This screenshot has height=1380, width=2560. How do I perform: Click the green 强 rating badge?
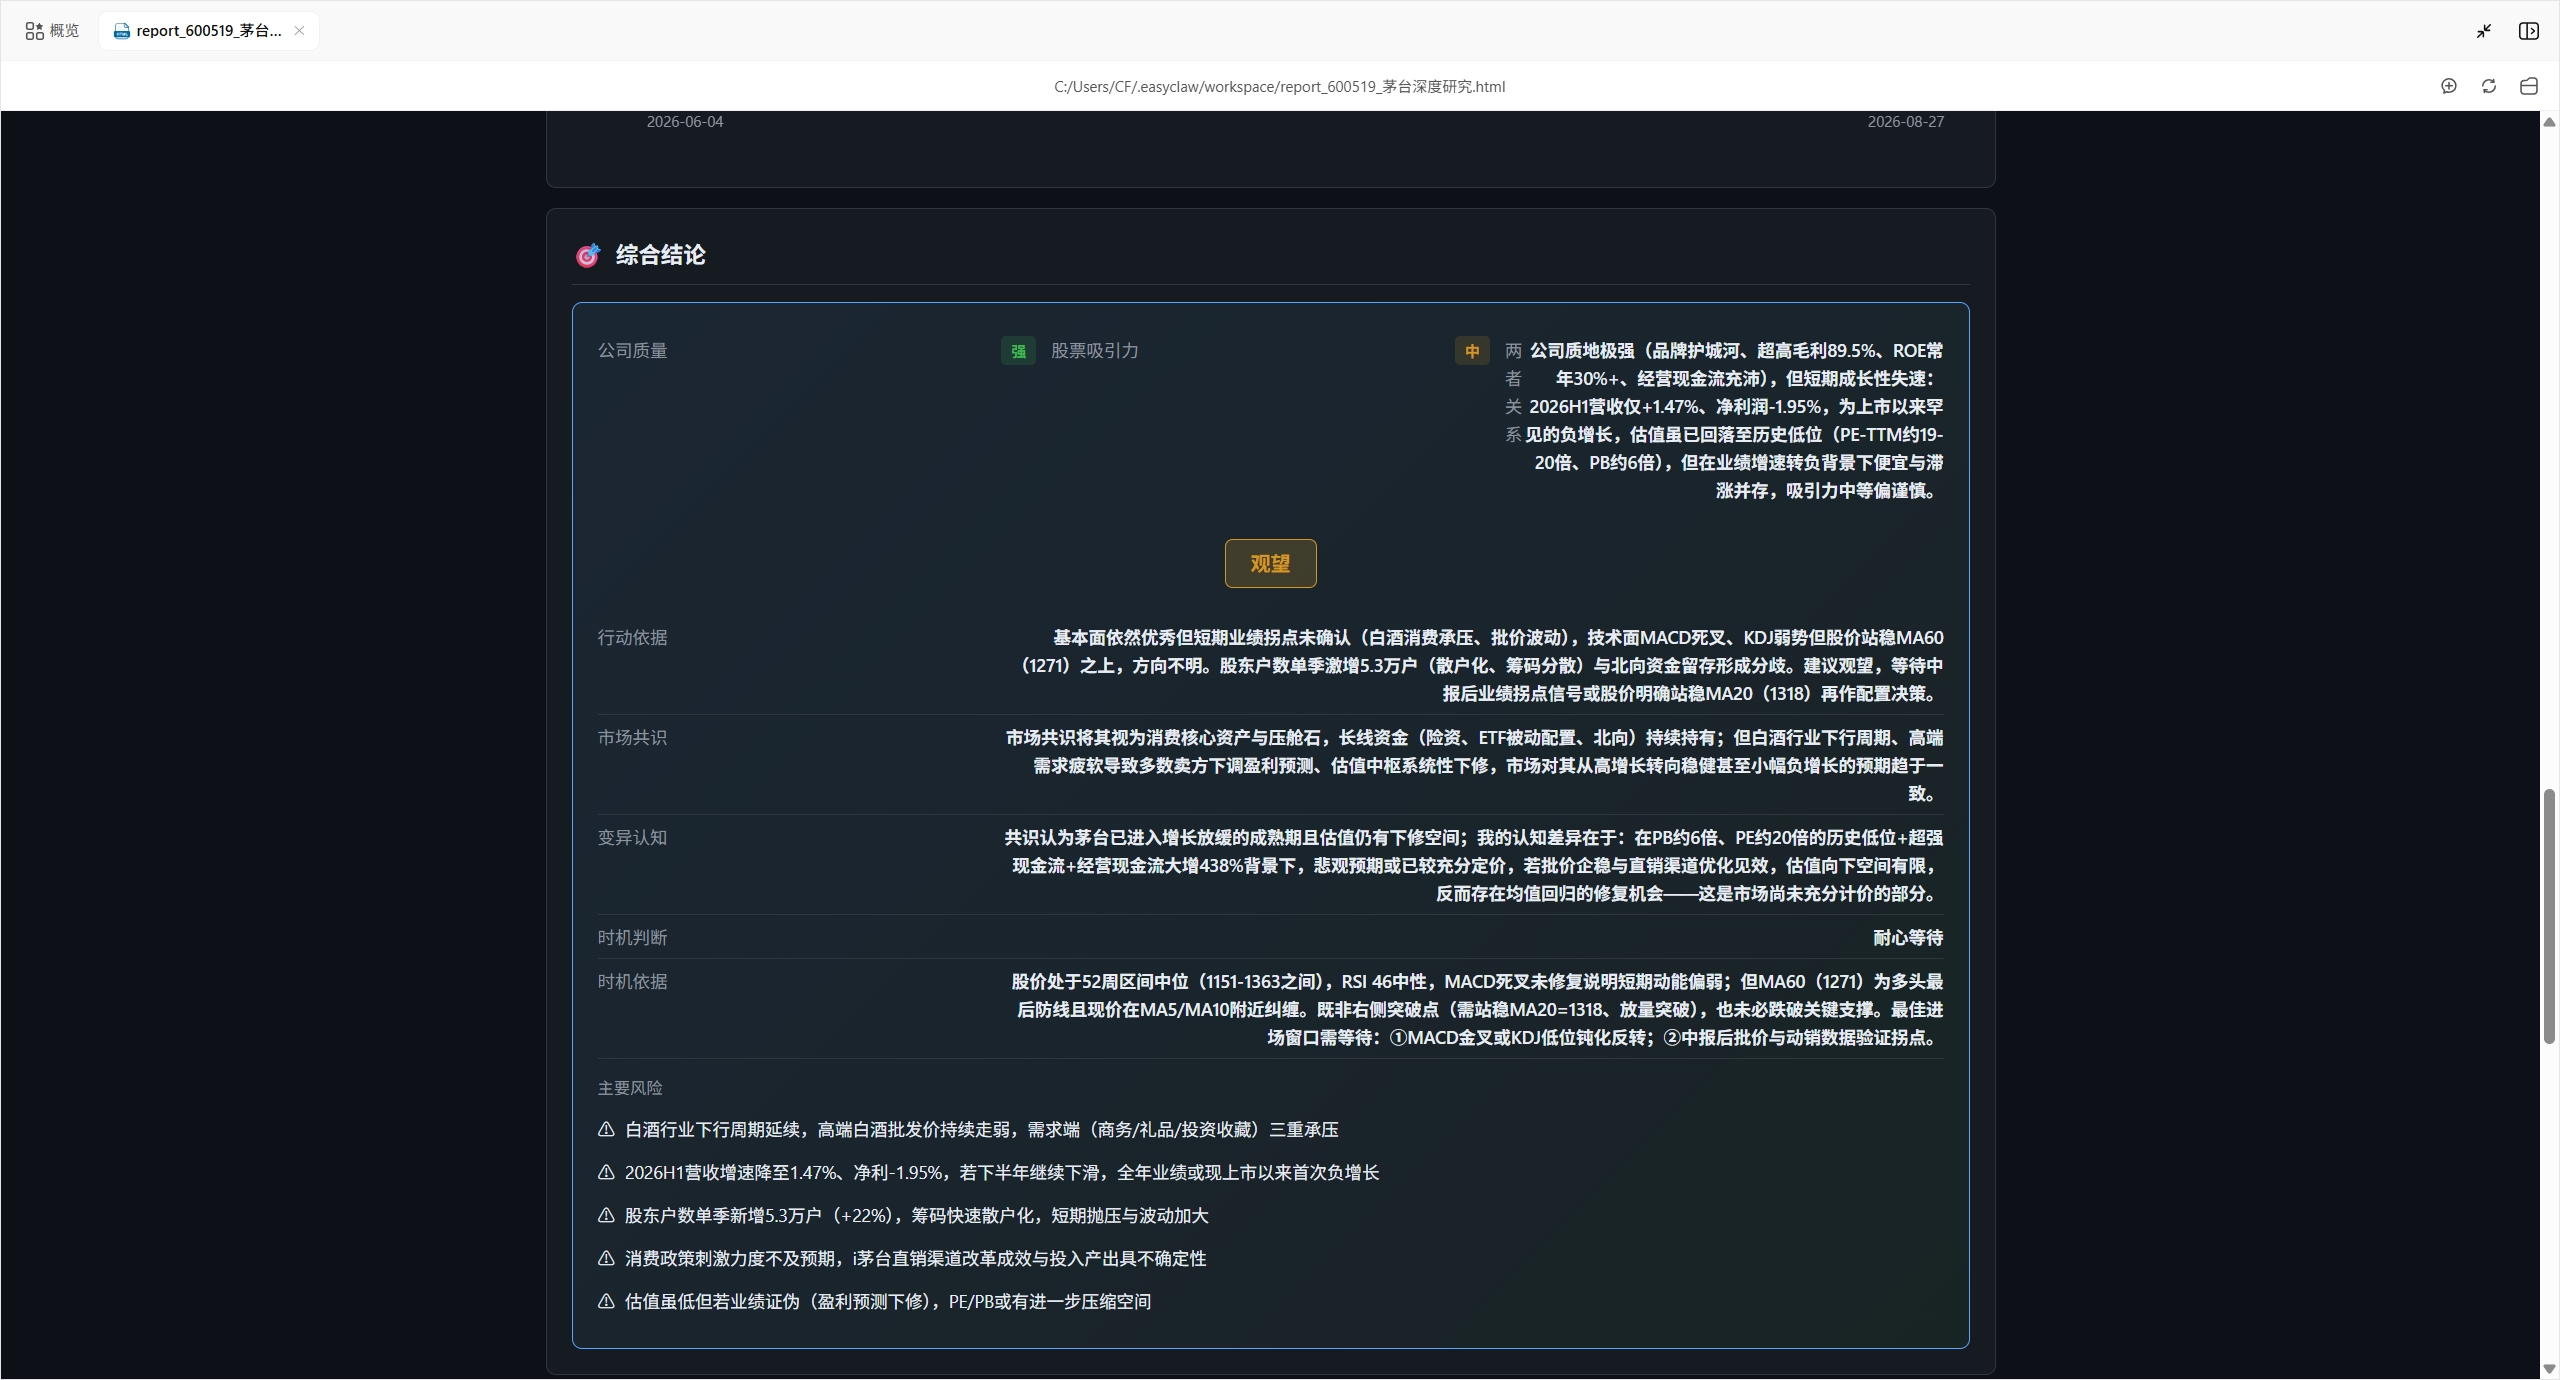pyautogui.click(x=1018, y=351)
